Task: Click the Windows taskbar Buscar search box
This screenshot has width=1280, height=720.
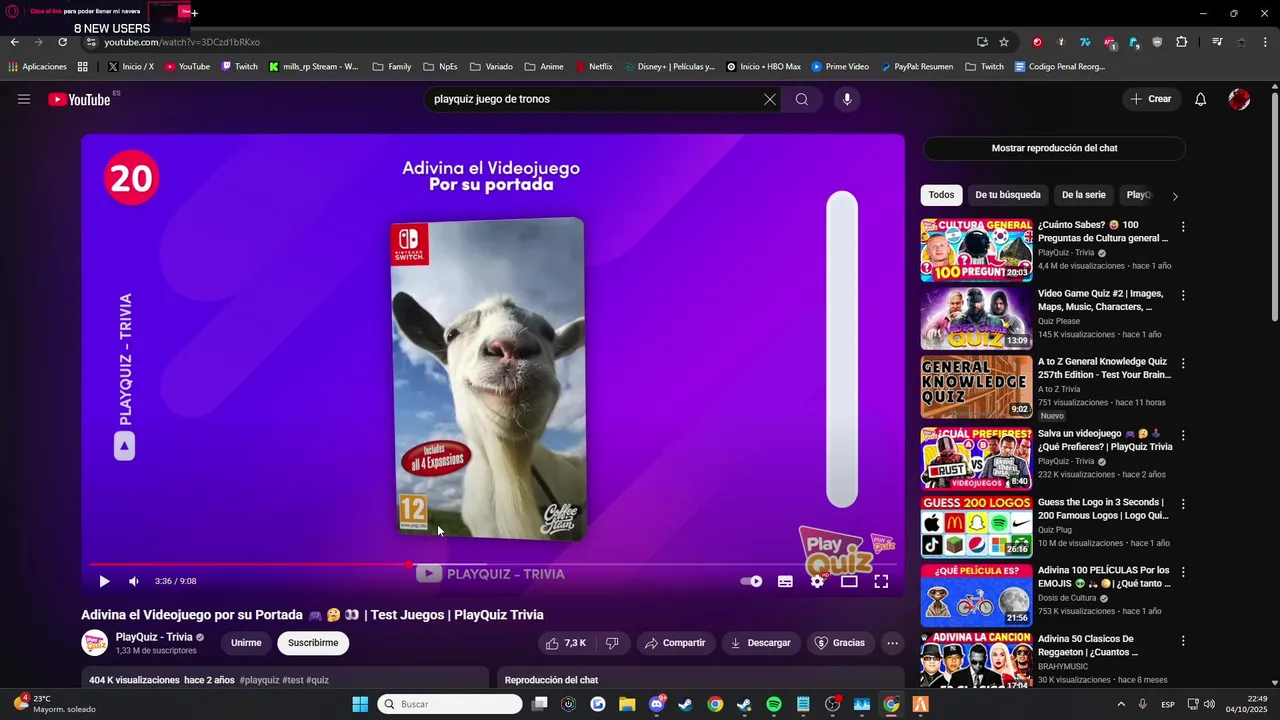Action: coord(450,704)
